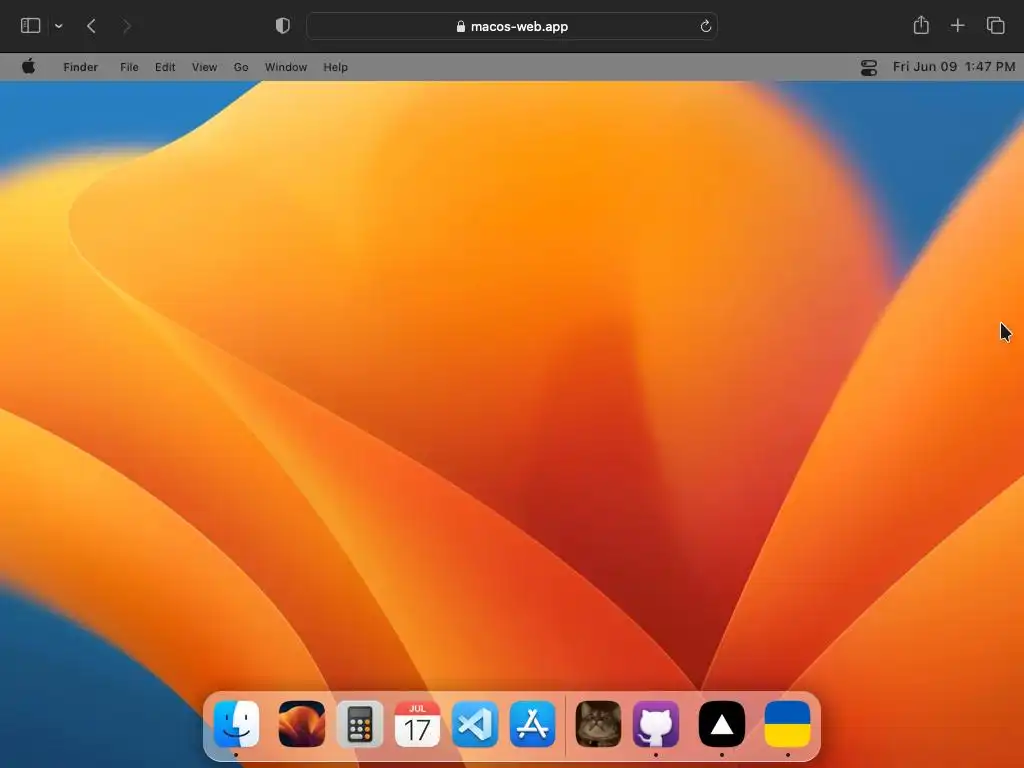Open the Window menu

coord(286,67)
